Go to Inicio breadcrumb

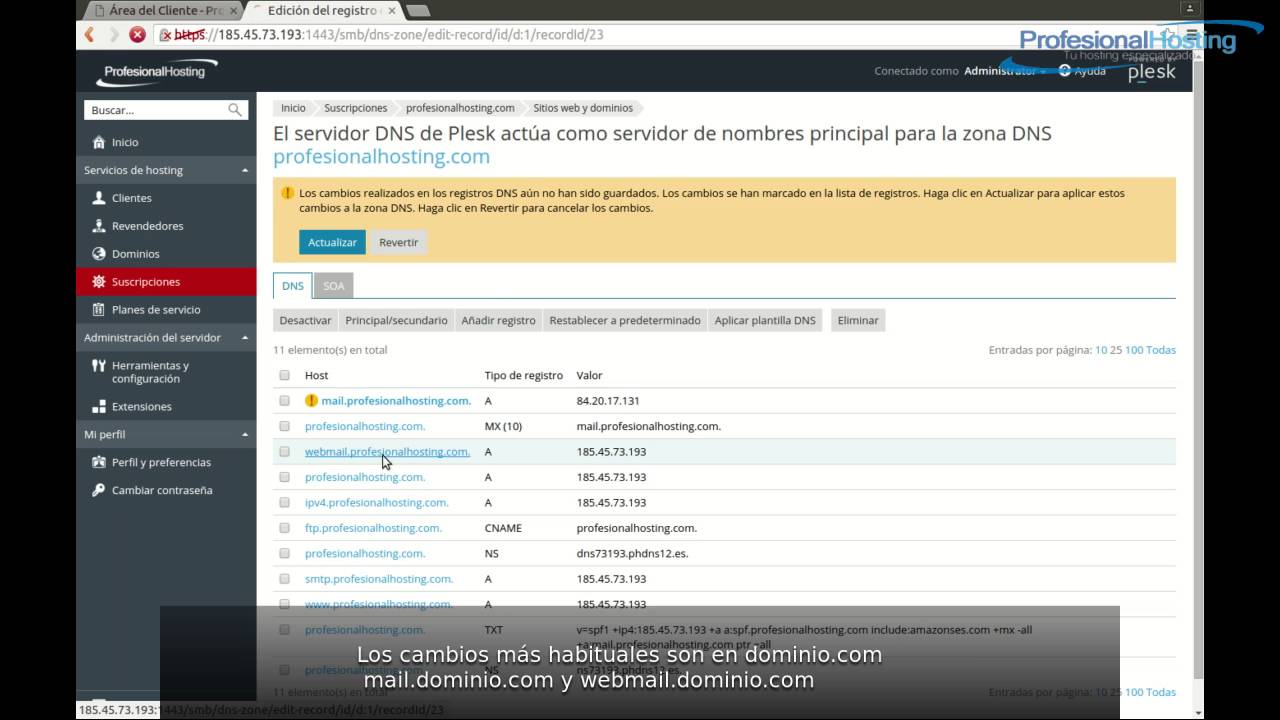pyautogui.click(x=293, y=108)
